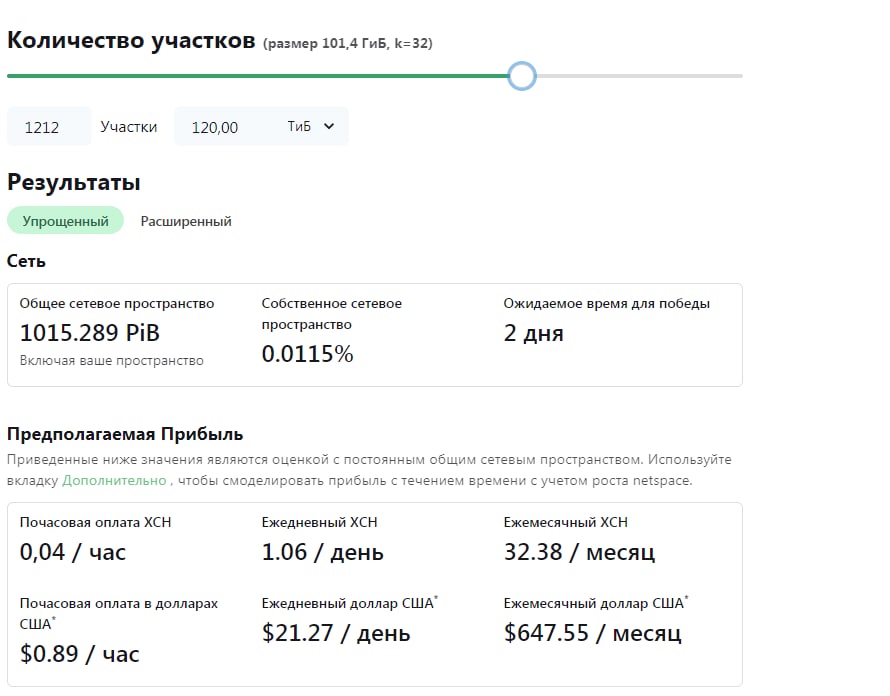Click the plot count slider handle
This screenshot has width=890, height=696.
[x=522, y=76]
